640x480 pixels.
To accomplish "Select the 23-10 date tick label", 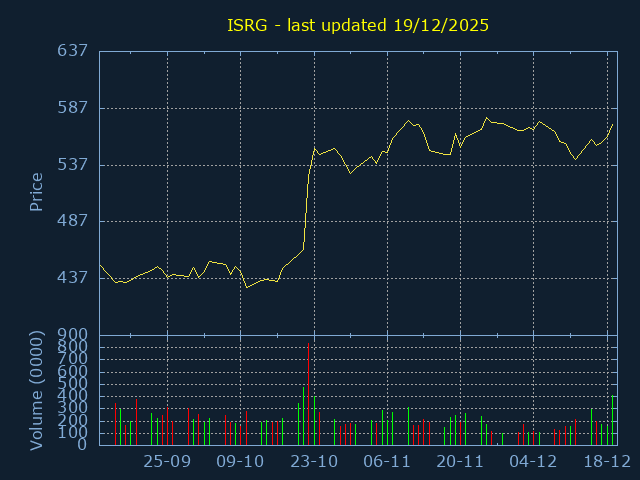I will point(314,462).
